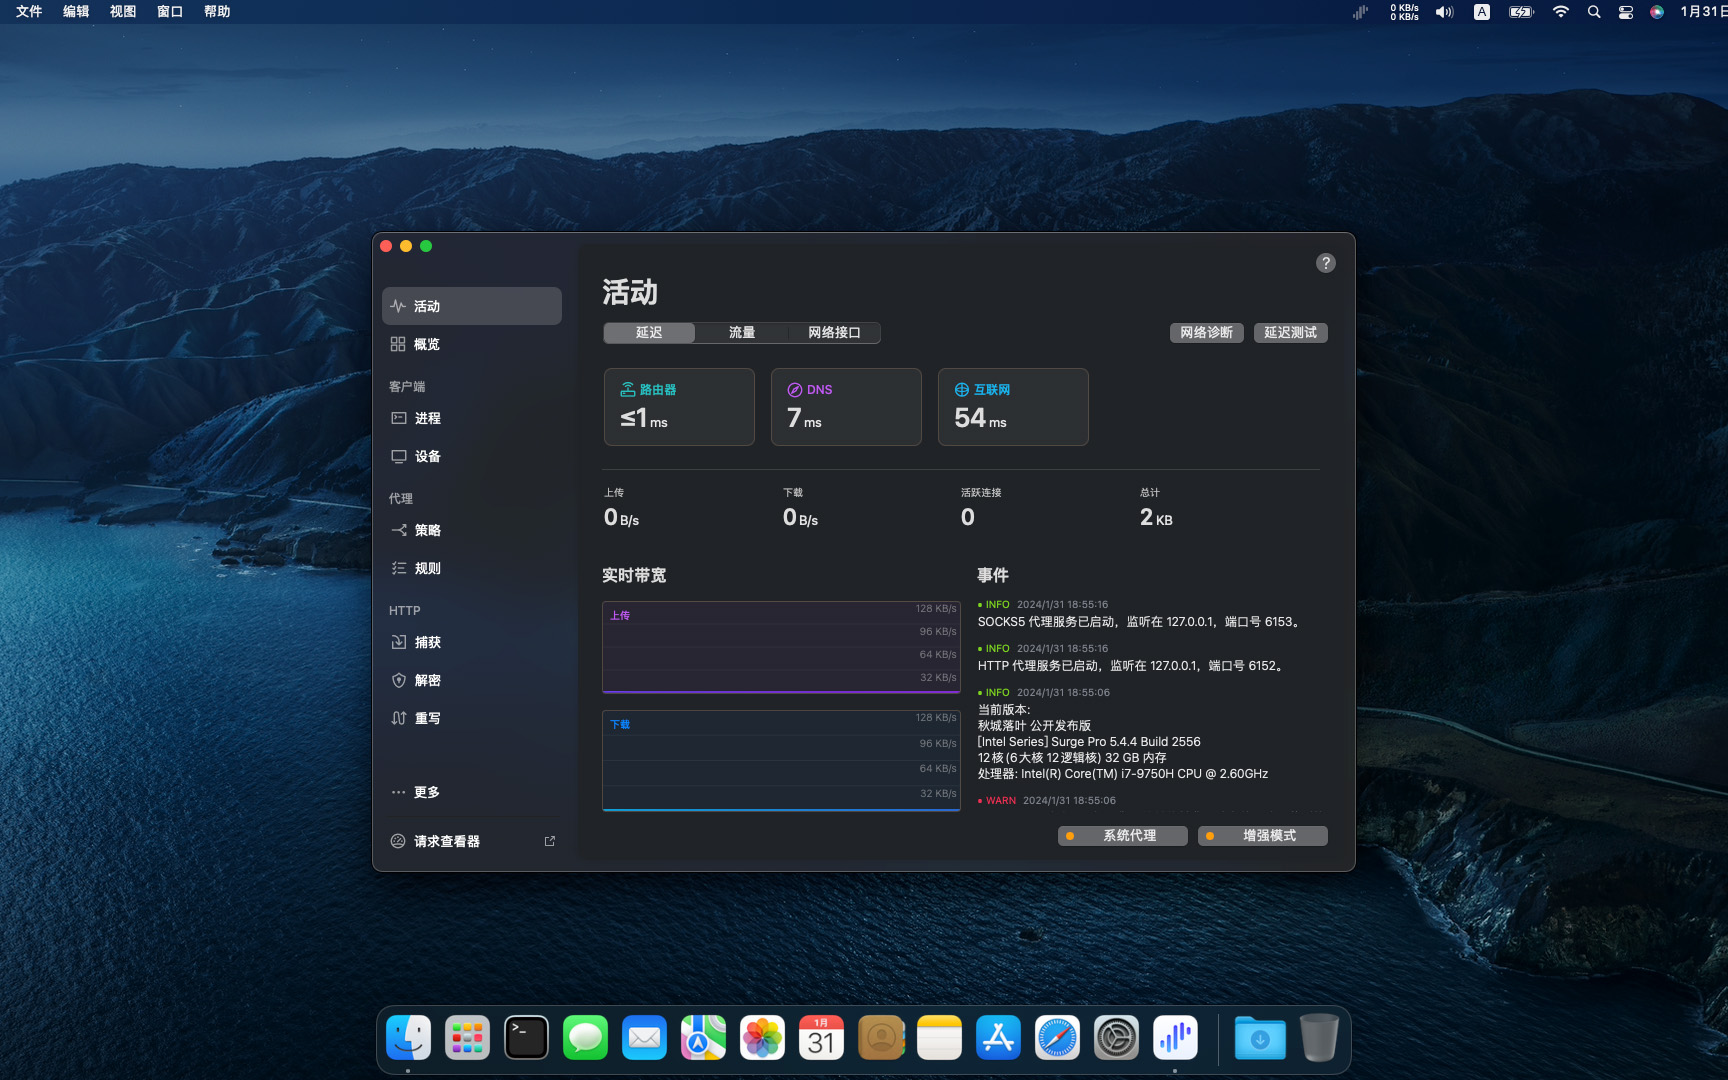The height and width of the screenshot is (1080, 1728).
Task: Open Messages from the Dock
Action: coord(585,1038)
